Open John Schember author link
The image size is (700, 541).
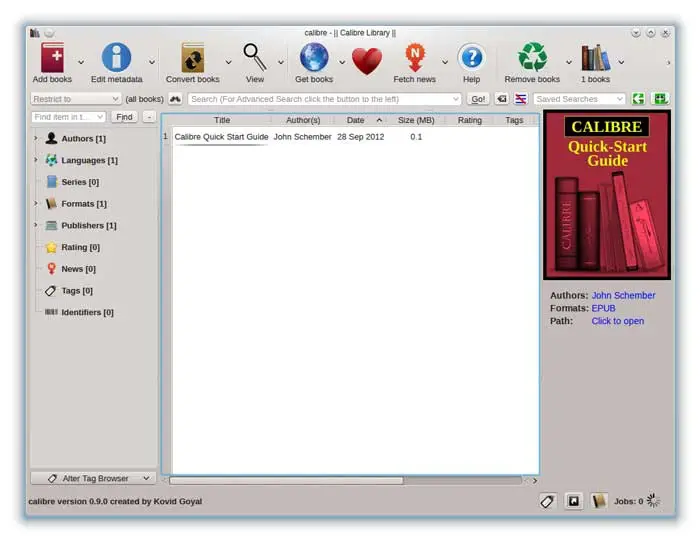(x=623, y=295)
